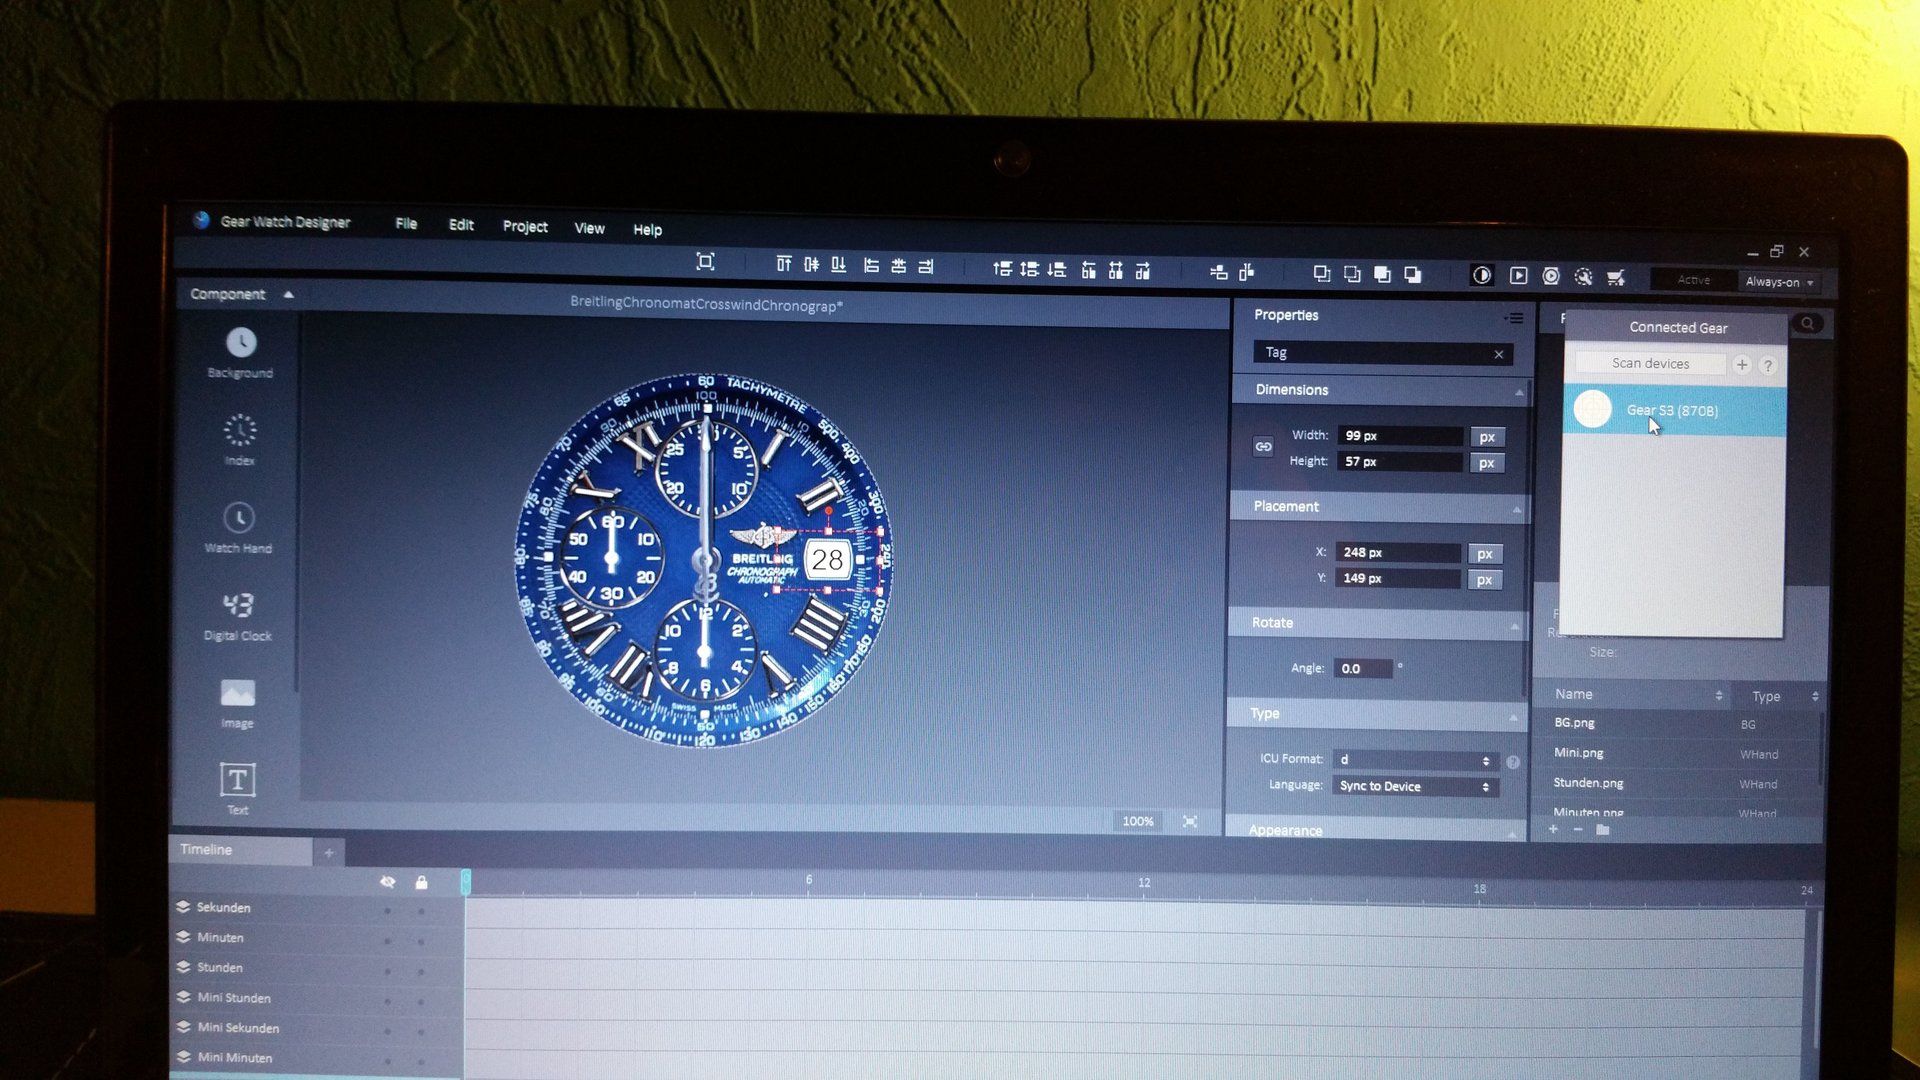Clear the Tag field with X

(1498, 355)
